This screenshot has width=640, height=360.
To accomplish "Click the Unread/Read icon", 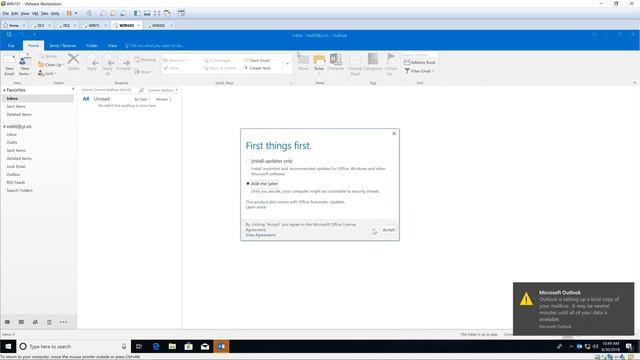I will tap(355, 64).
